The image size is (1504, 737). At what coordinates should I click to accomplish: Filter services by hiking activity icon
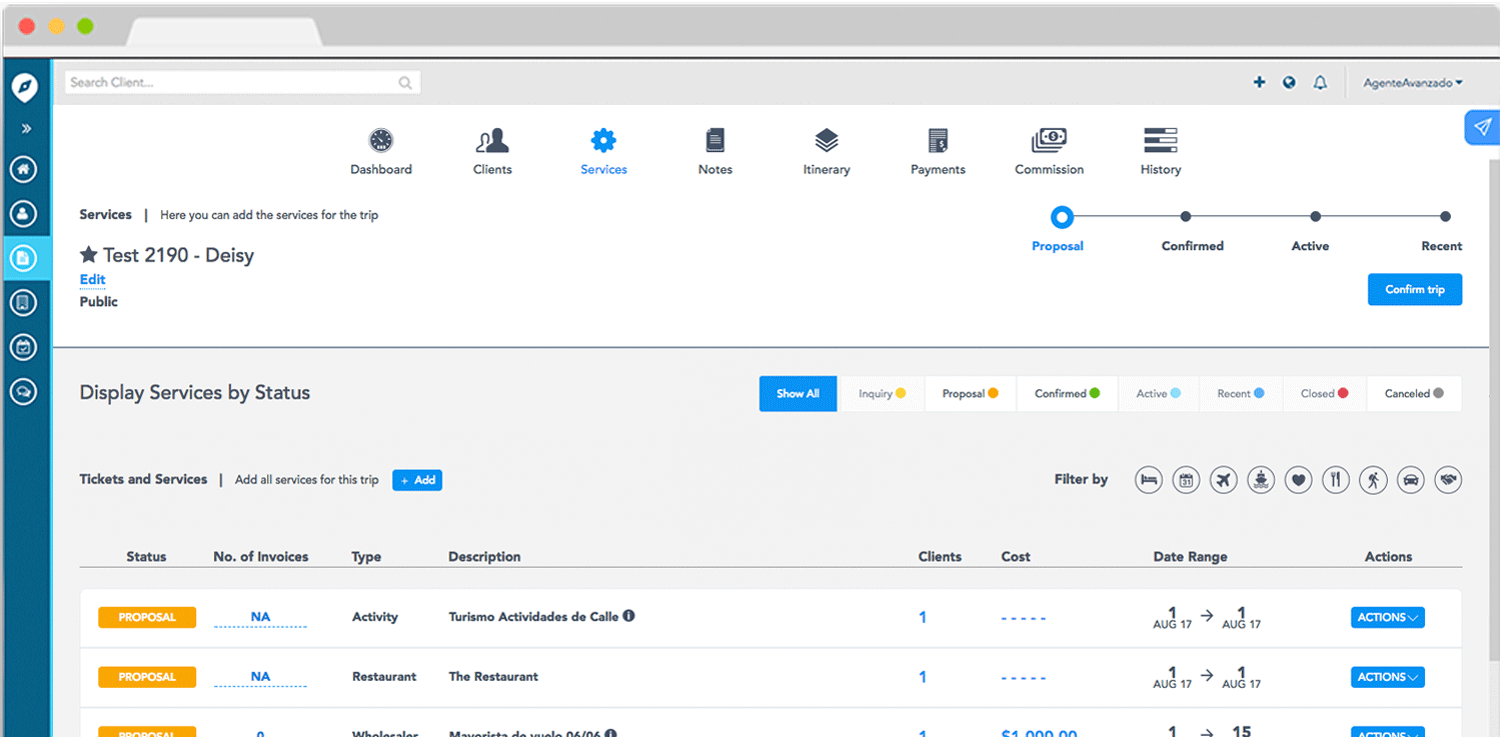(1373, 480)
